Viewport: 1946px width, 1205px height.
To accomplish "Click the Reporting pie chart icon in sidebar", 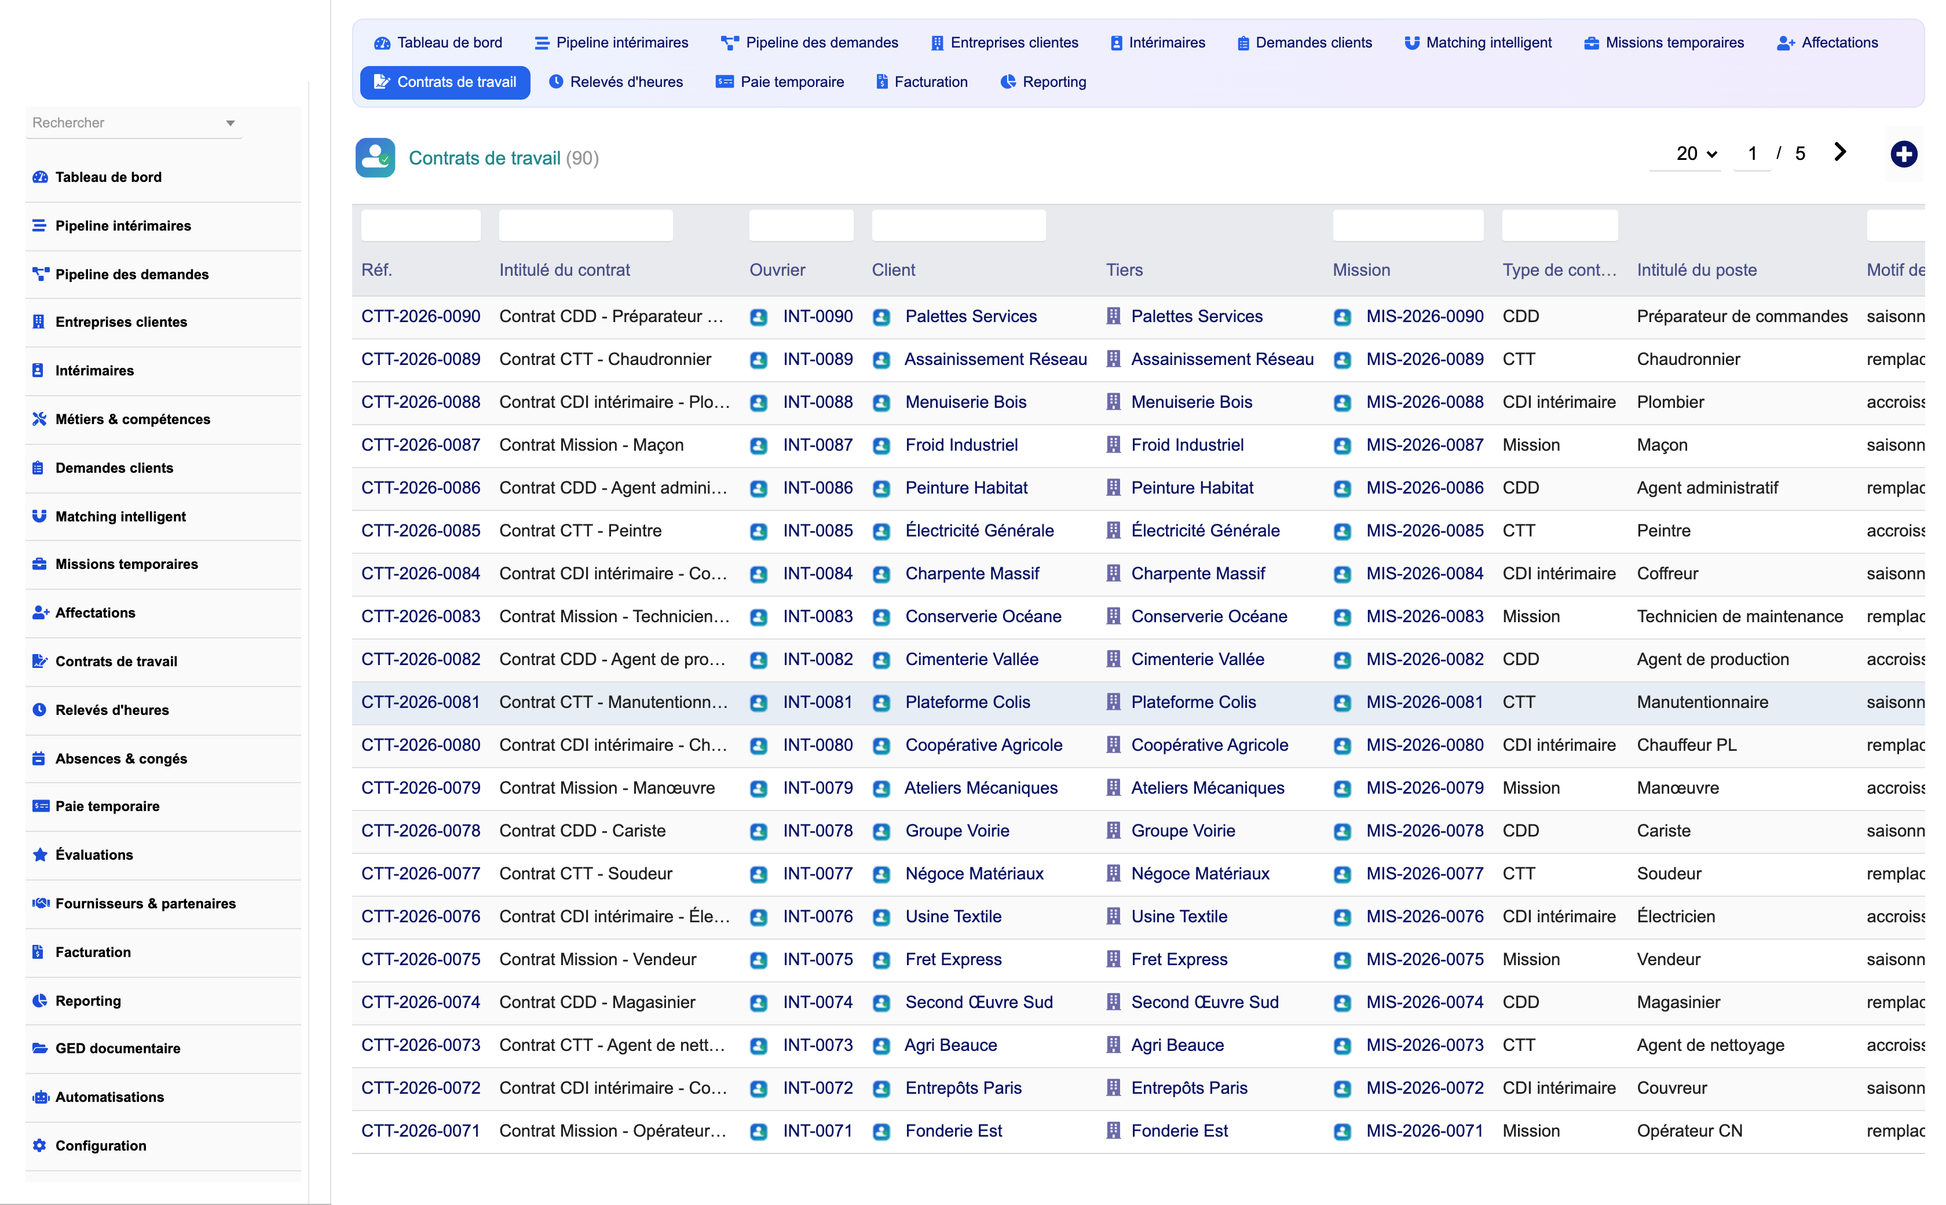I will tap(40, 1000).
